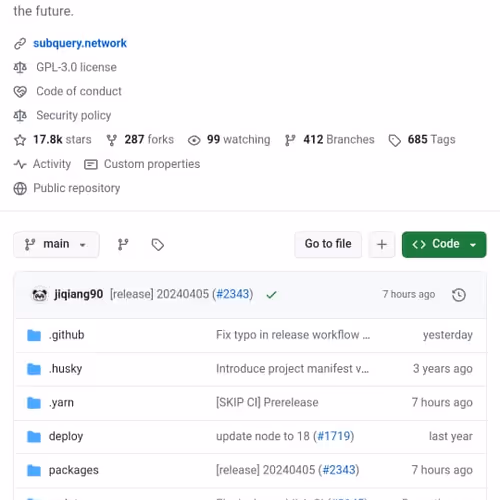Open the .husky folder
The width and height of the screenshot is (500, 500).
coord(65,369)
